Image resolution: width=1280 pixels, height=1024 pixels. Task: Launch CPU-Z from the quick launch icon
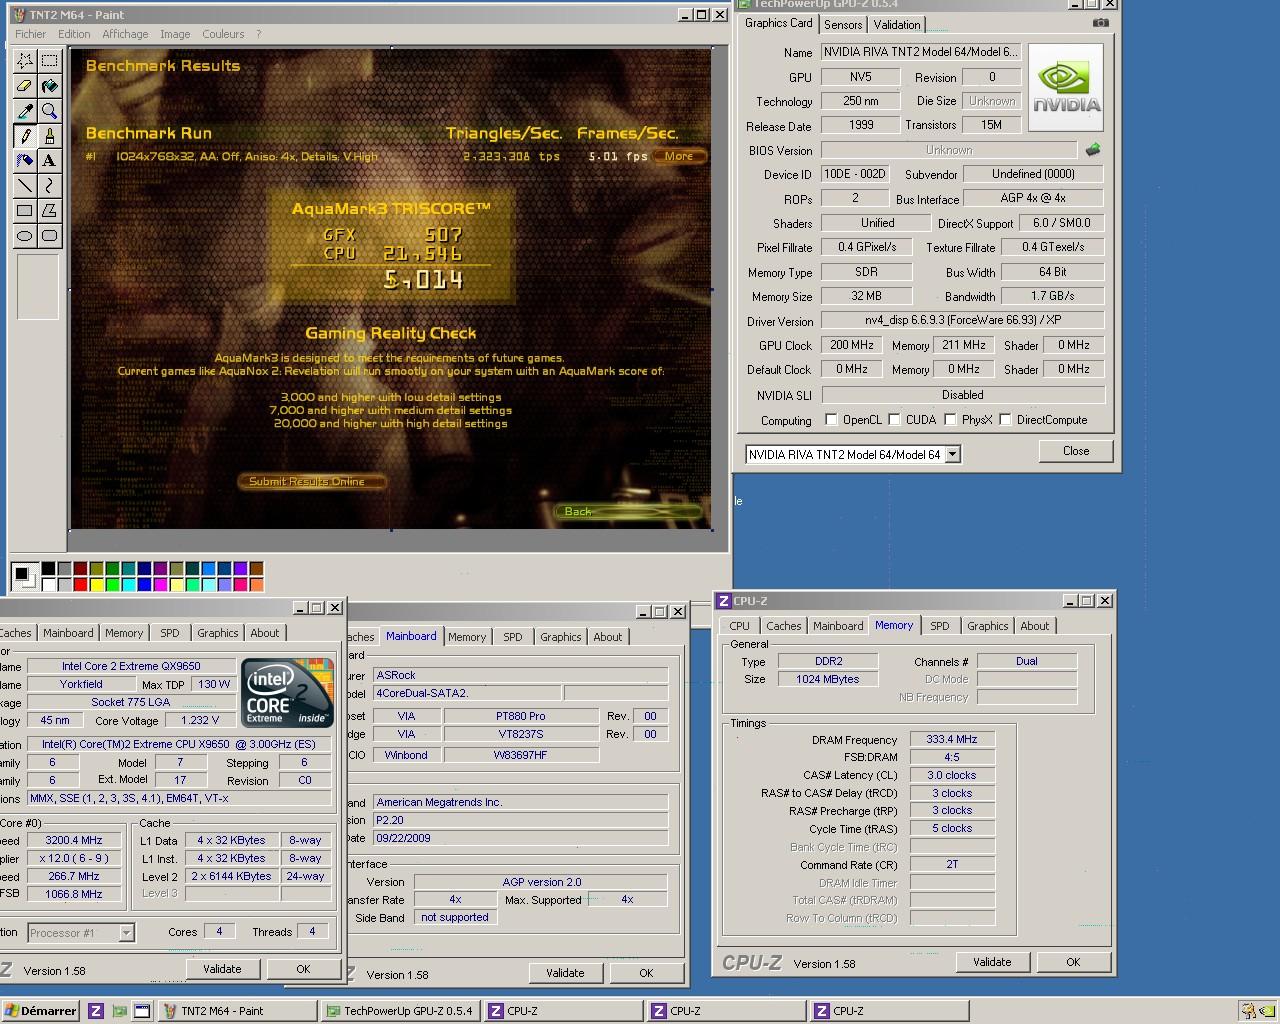click(96, 1011)
